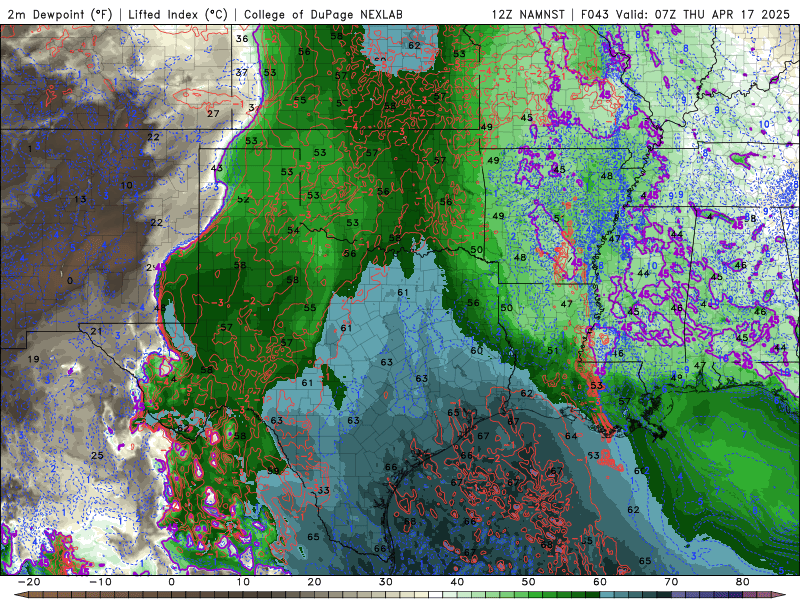
Task: Click the -10 label on the color scale
Action: [100, 582]
